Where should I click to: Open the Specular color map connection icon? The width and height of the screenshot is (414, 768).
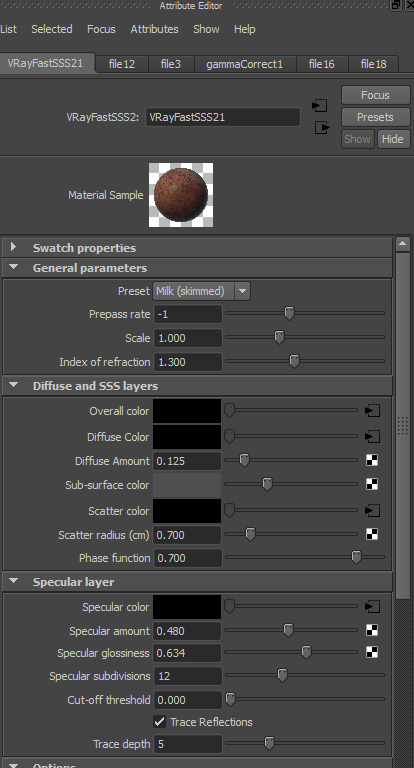[x=372, y=607]
